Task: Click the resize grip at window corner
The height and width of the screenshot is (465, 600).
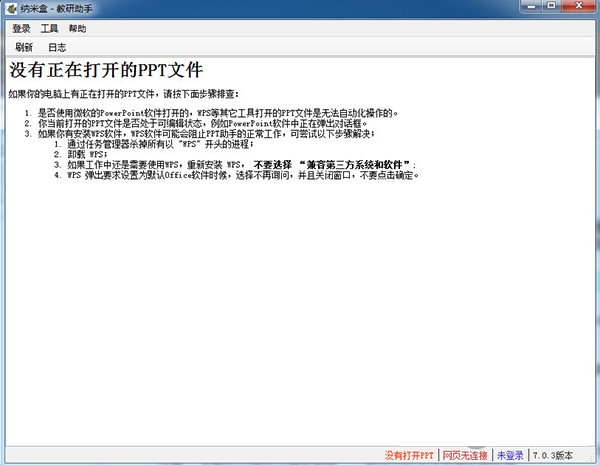Action: (593, 459)
